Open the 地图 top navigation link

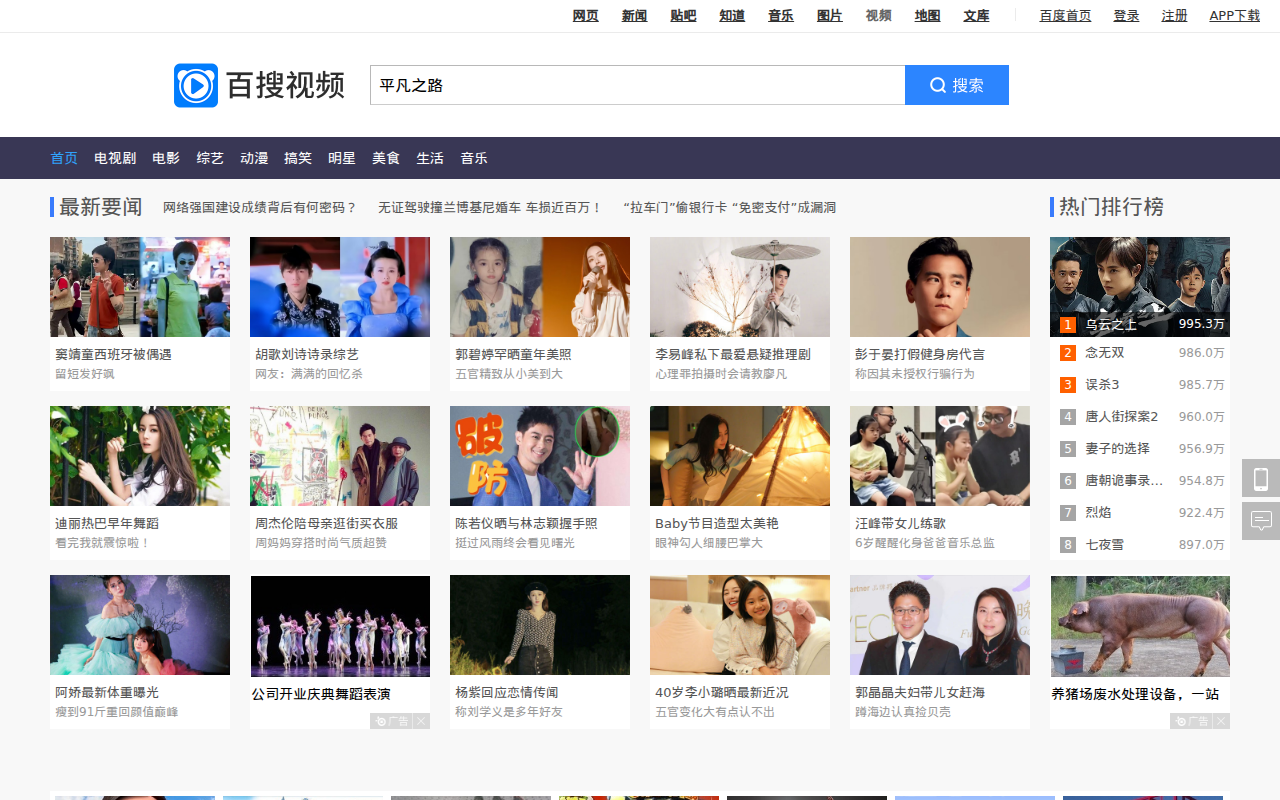pyautogui.click(x=928, y=16)
